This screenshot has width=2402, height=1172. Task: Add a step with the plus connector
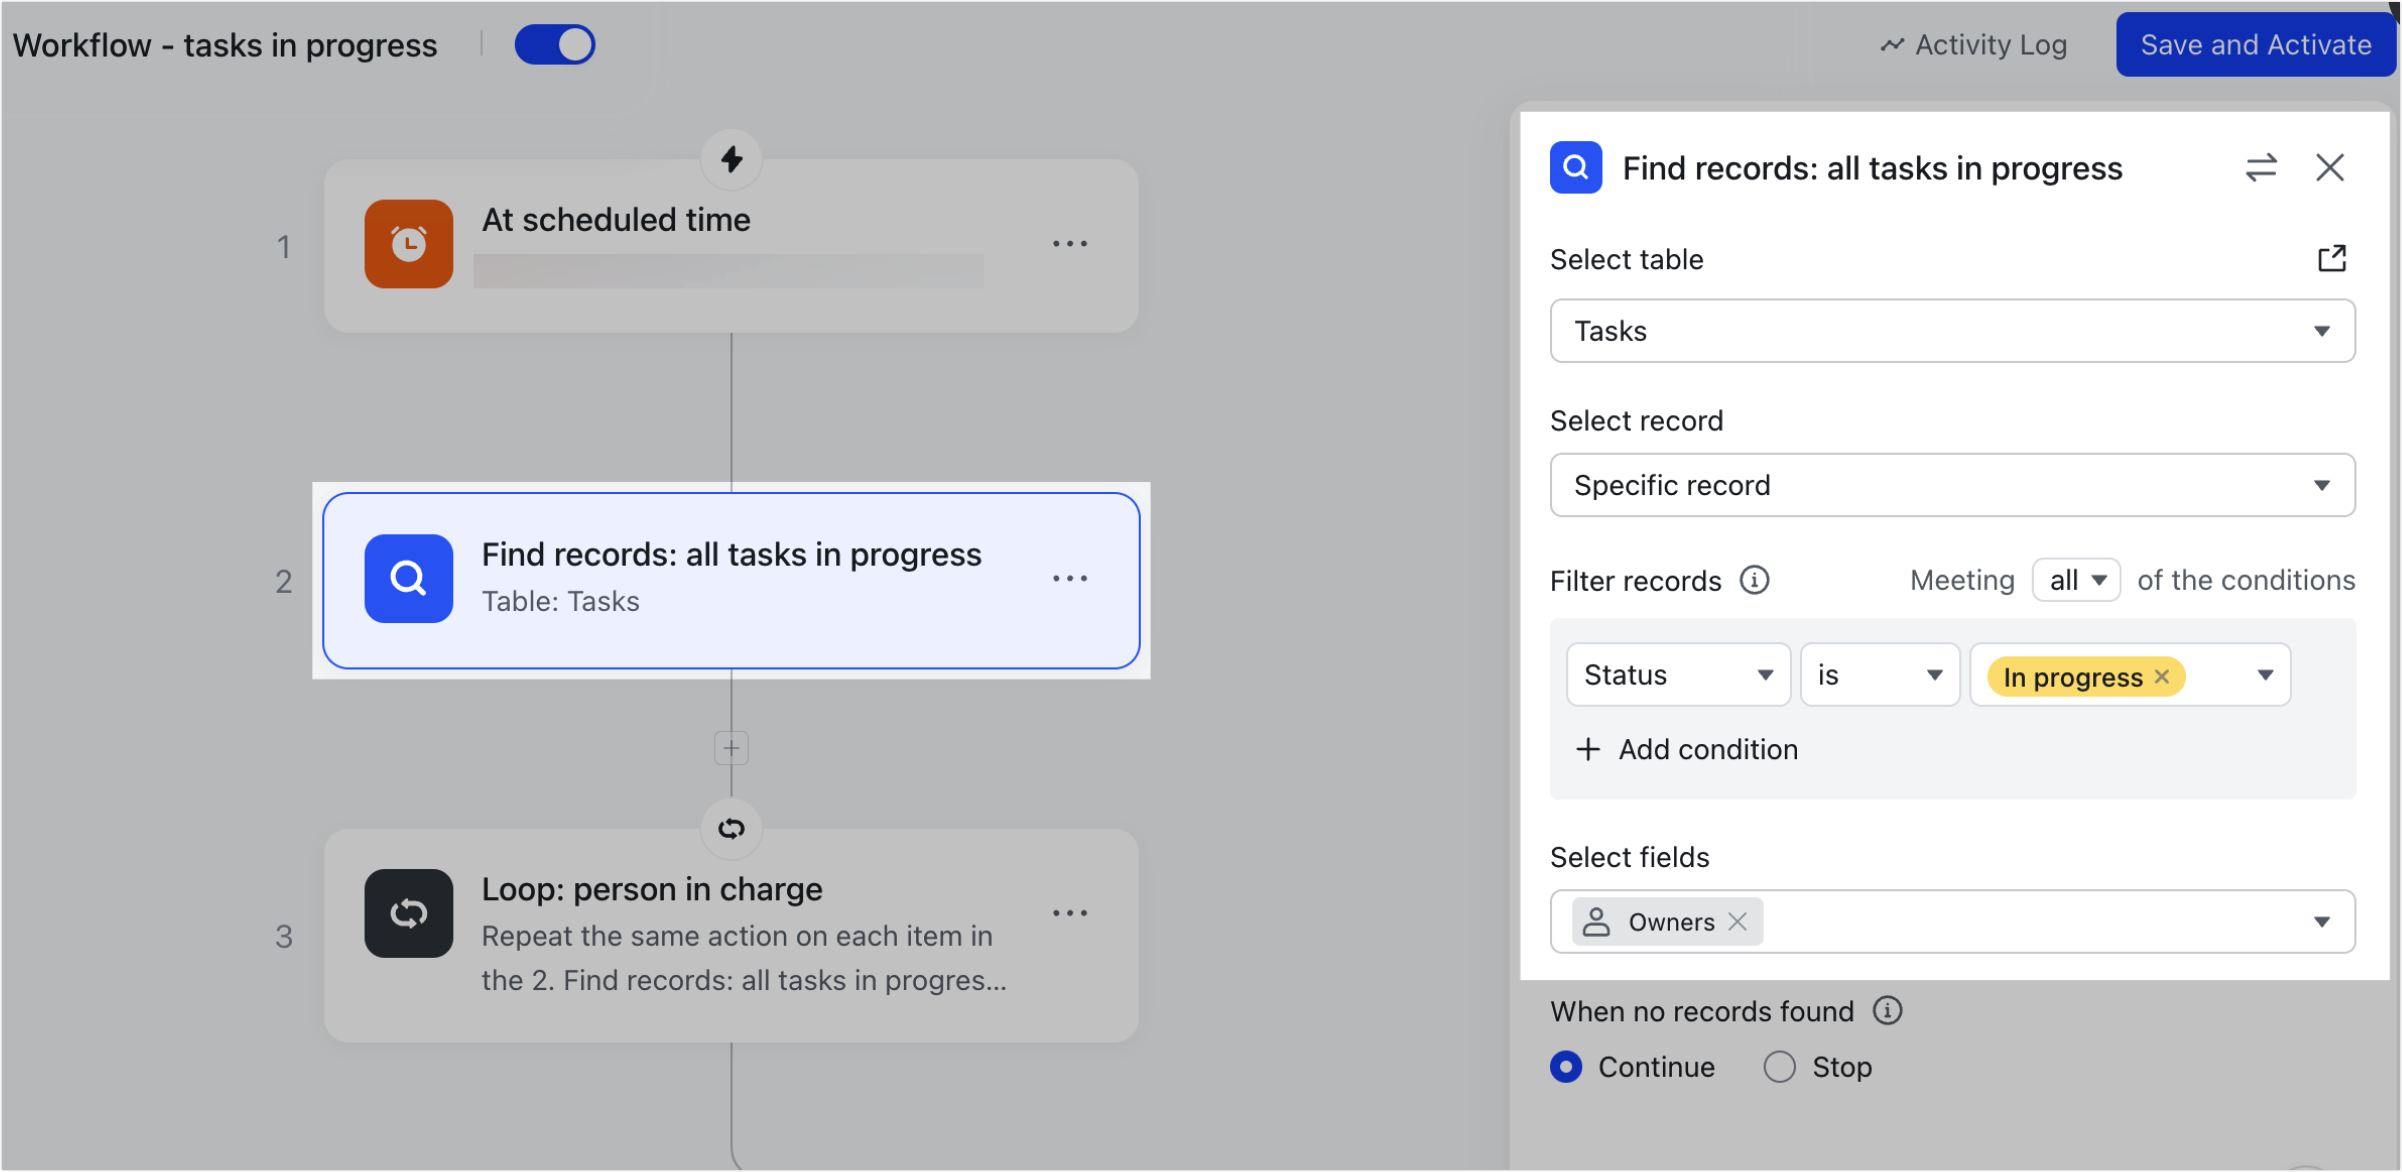point(732,748)
